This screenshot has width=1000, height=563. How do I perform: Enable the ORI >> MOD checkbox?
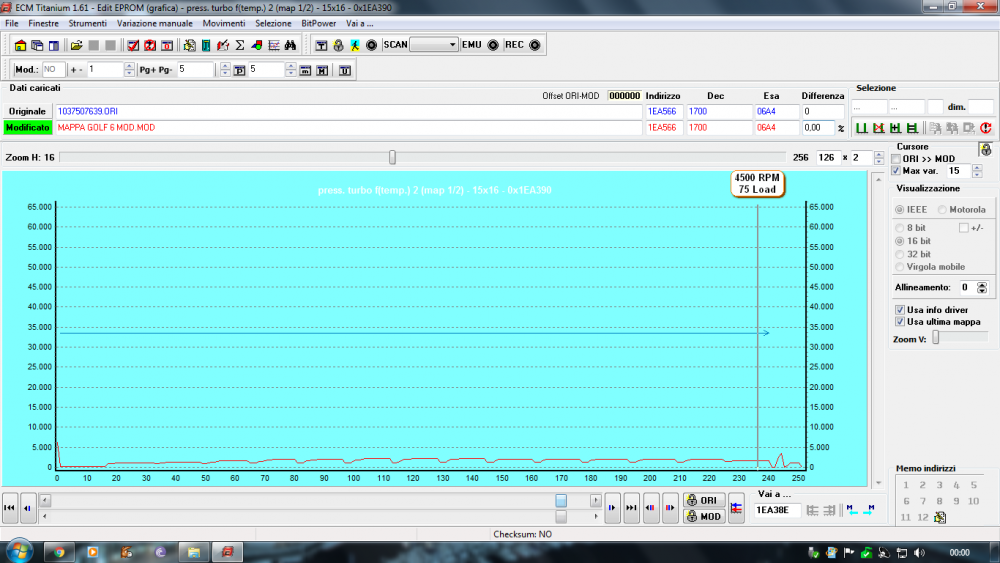click(x=896, y=159)
